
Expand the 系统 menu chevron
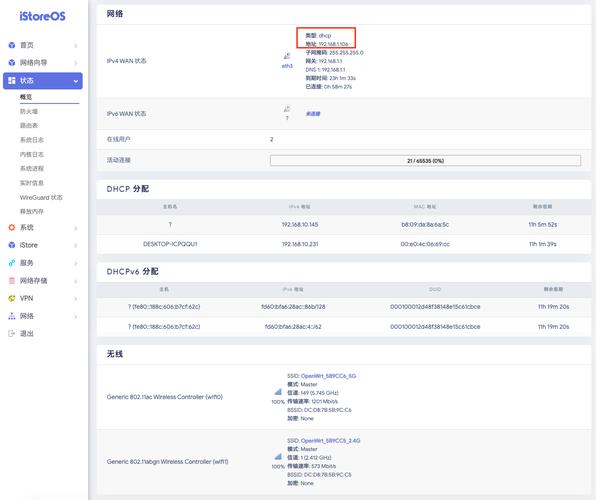(76, 228)
